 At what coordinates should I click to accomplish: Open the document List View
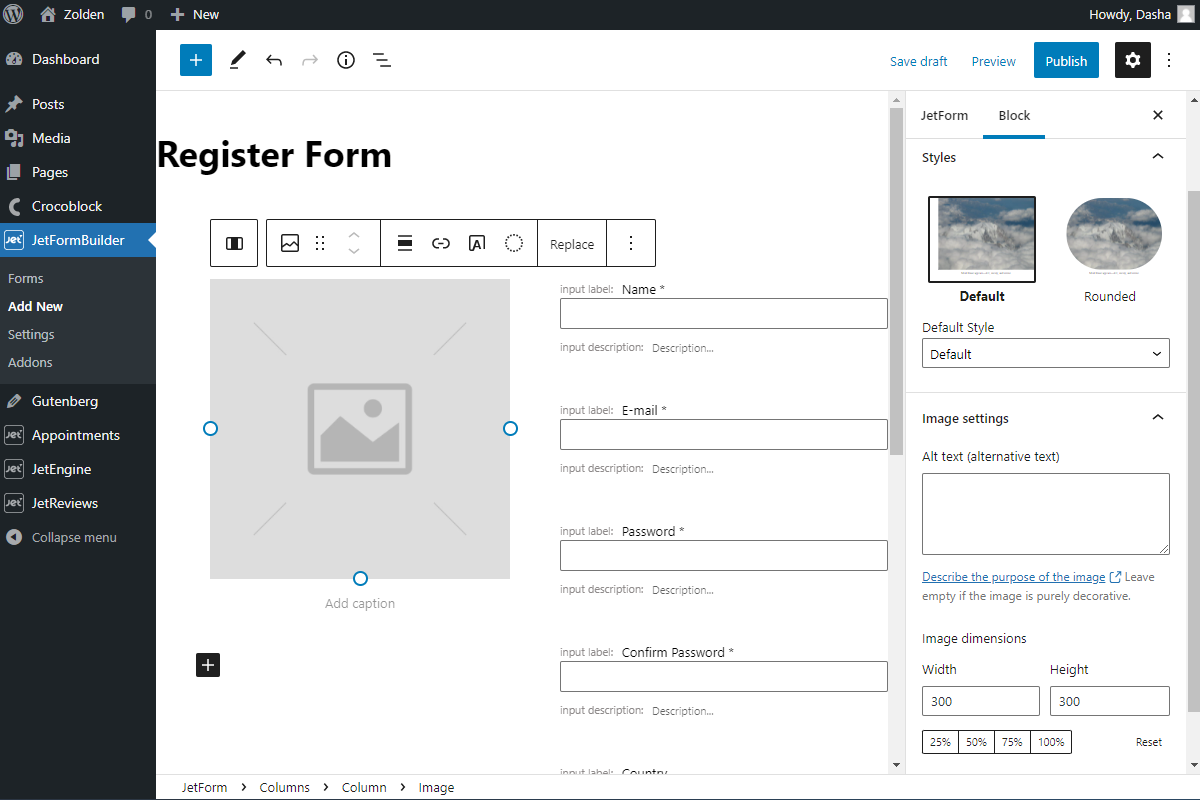pos(381,60)
